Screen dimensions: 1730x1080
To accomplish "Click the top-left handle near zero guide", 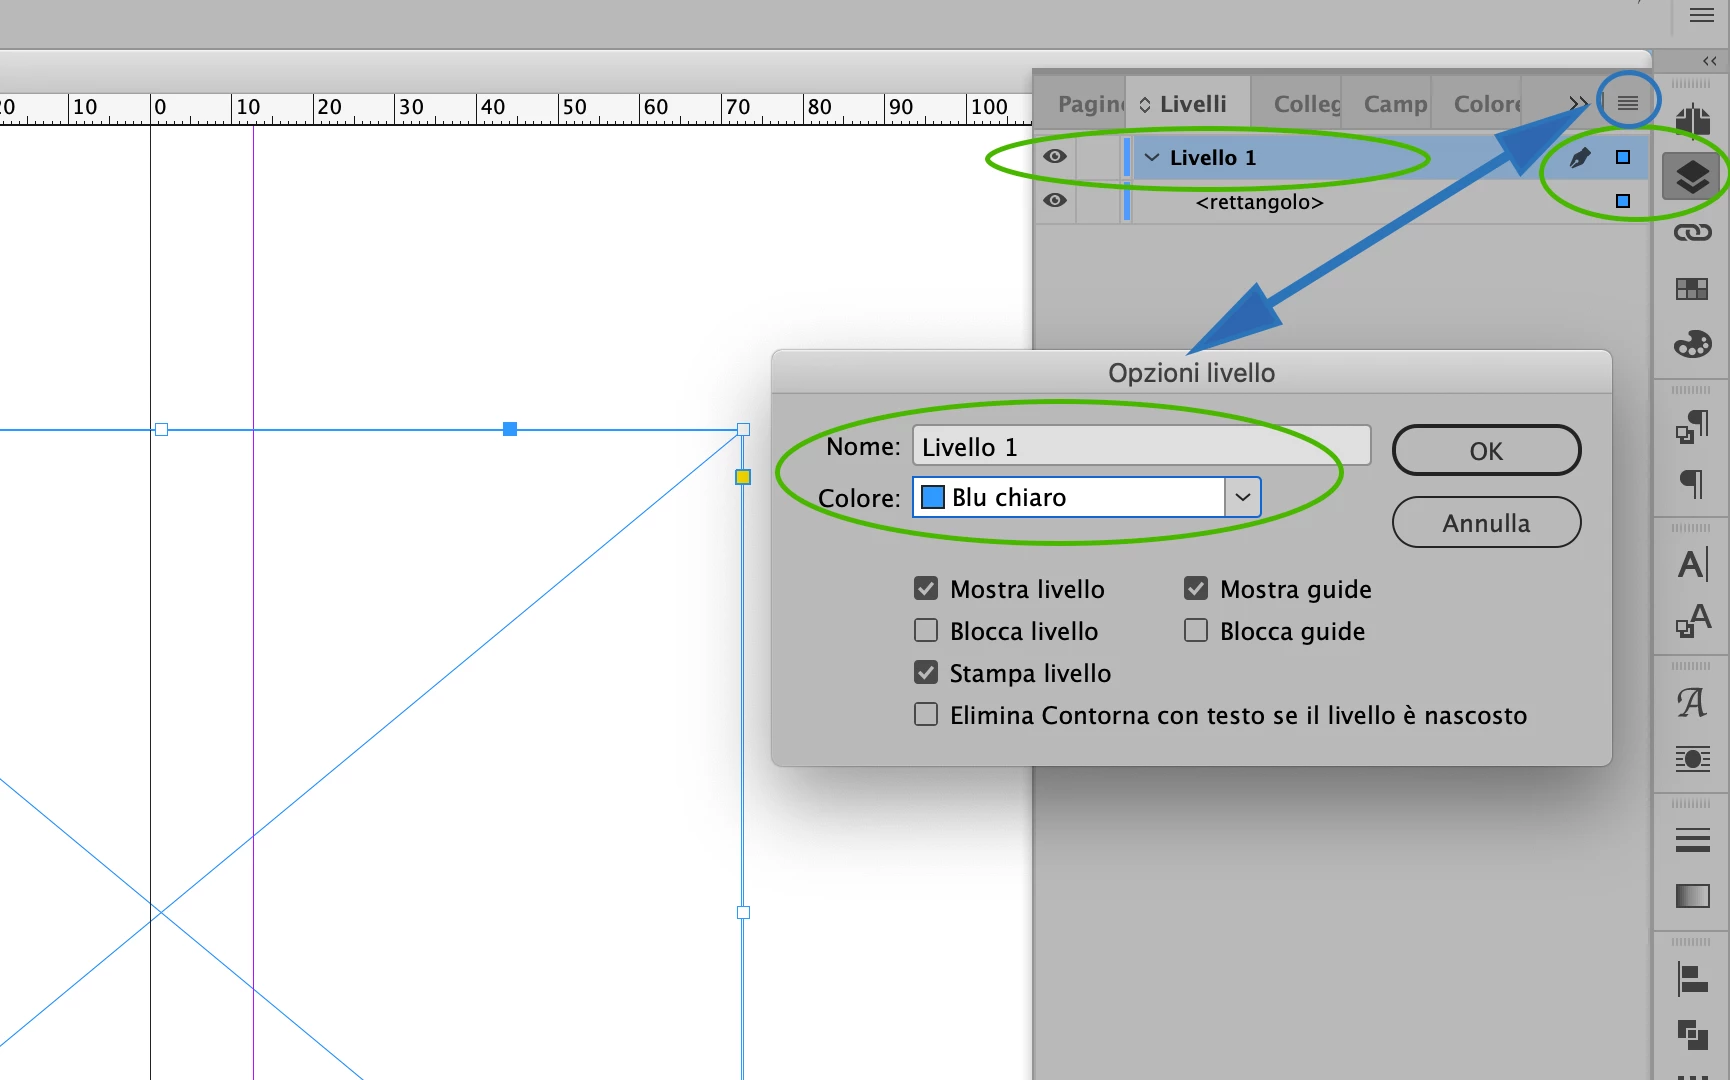I will pos(161,429).
